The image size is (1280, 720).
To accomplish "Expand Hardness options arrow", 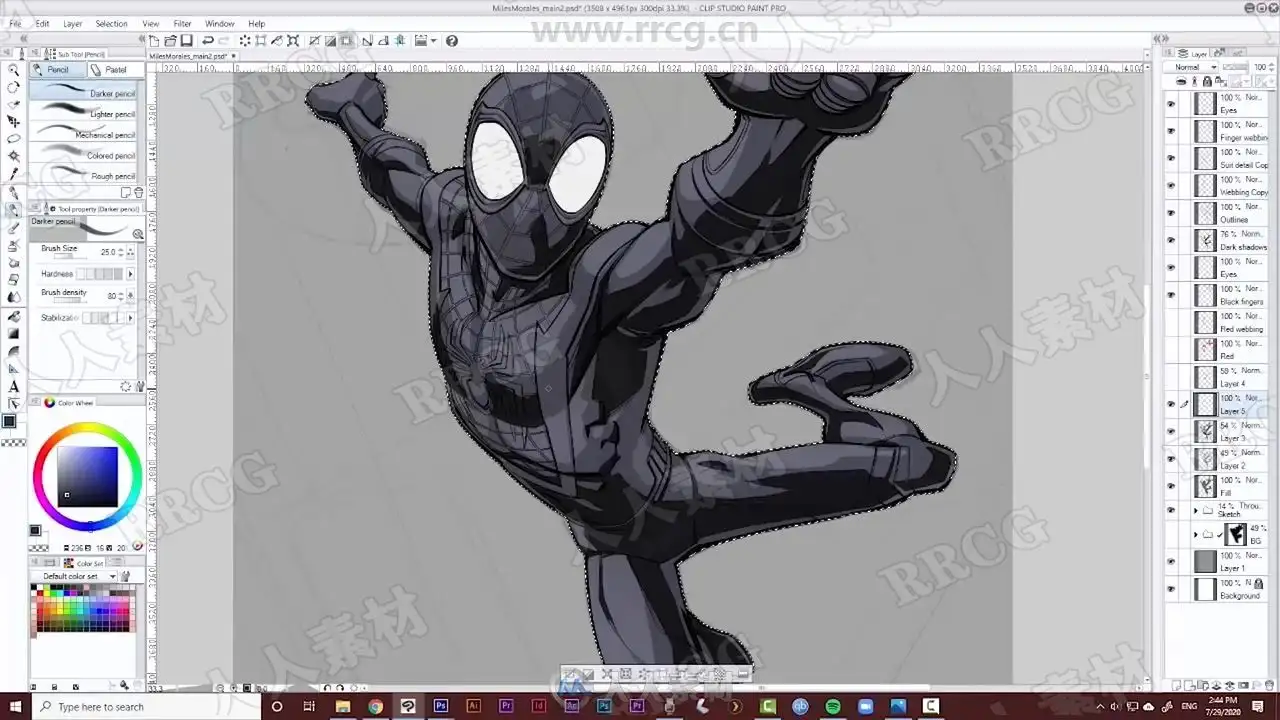I will point(130,273).
